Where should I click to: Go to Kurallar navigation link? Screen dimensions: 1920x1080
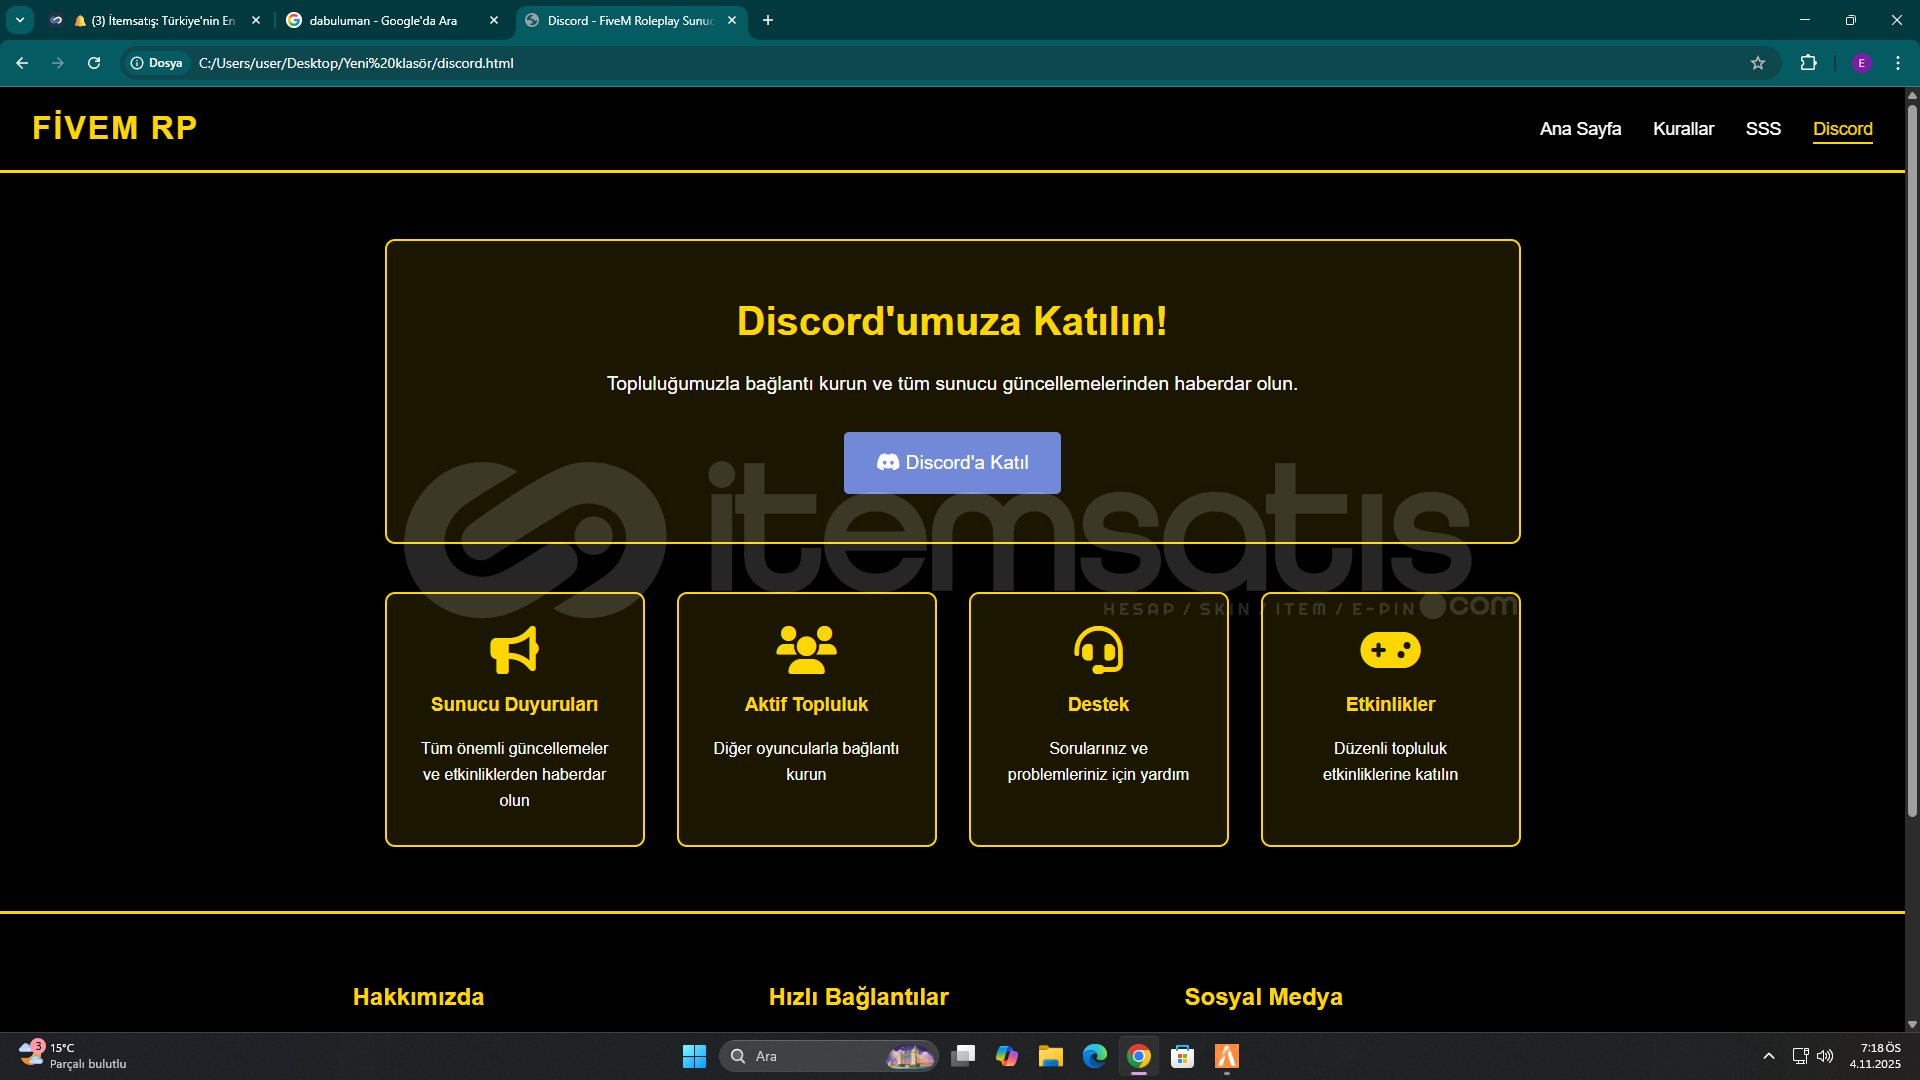coord(1683,129)
